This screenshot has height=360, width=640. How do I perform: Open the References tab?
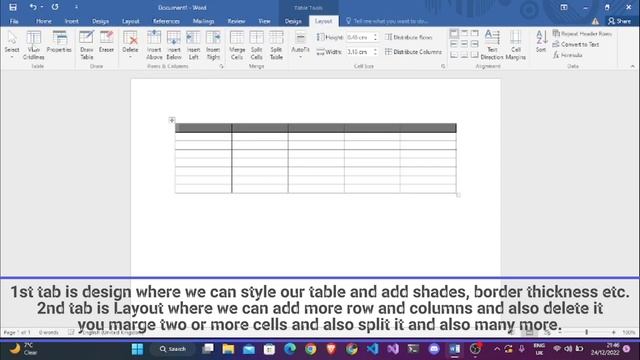point(166,21)
